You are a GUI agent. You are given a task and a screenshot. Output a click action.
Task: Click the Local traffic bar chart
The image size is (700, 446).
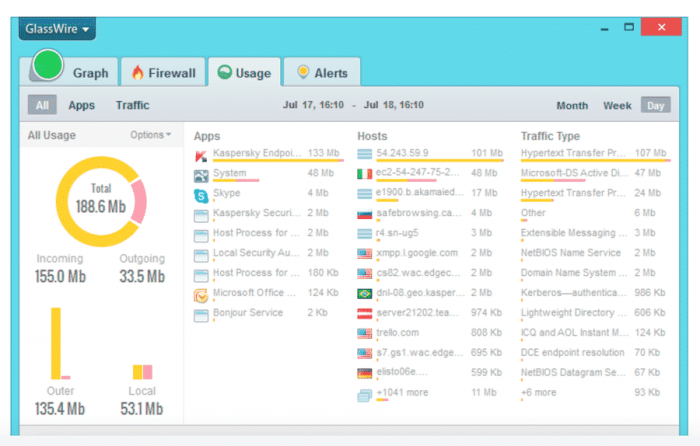pyautogui.click(x=142, y=372)
